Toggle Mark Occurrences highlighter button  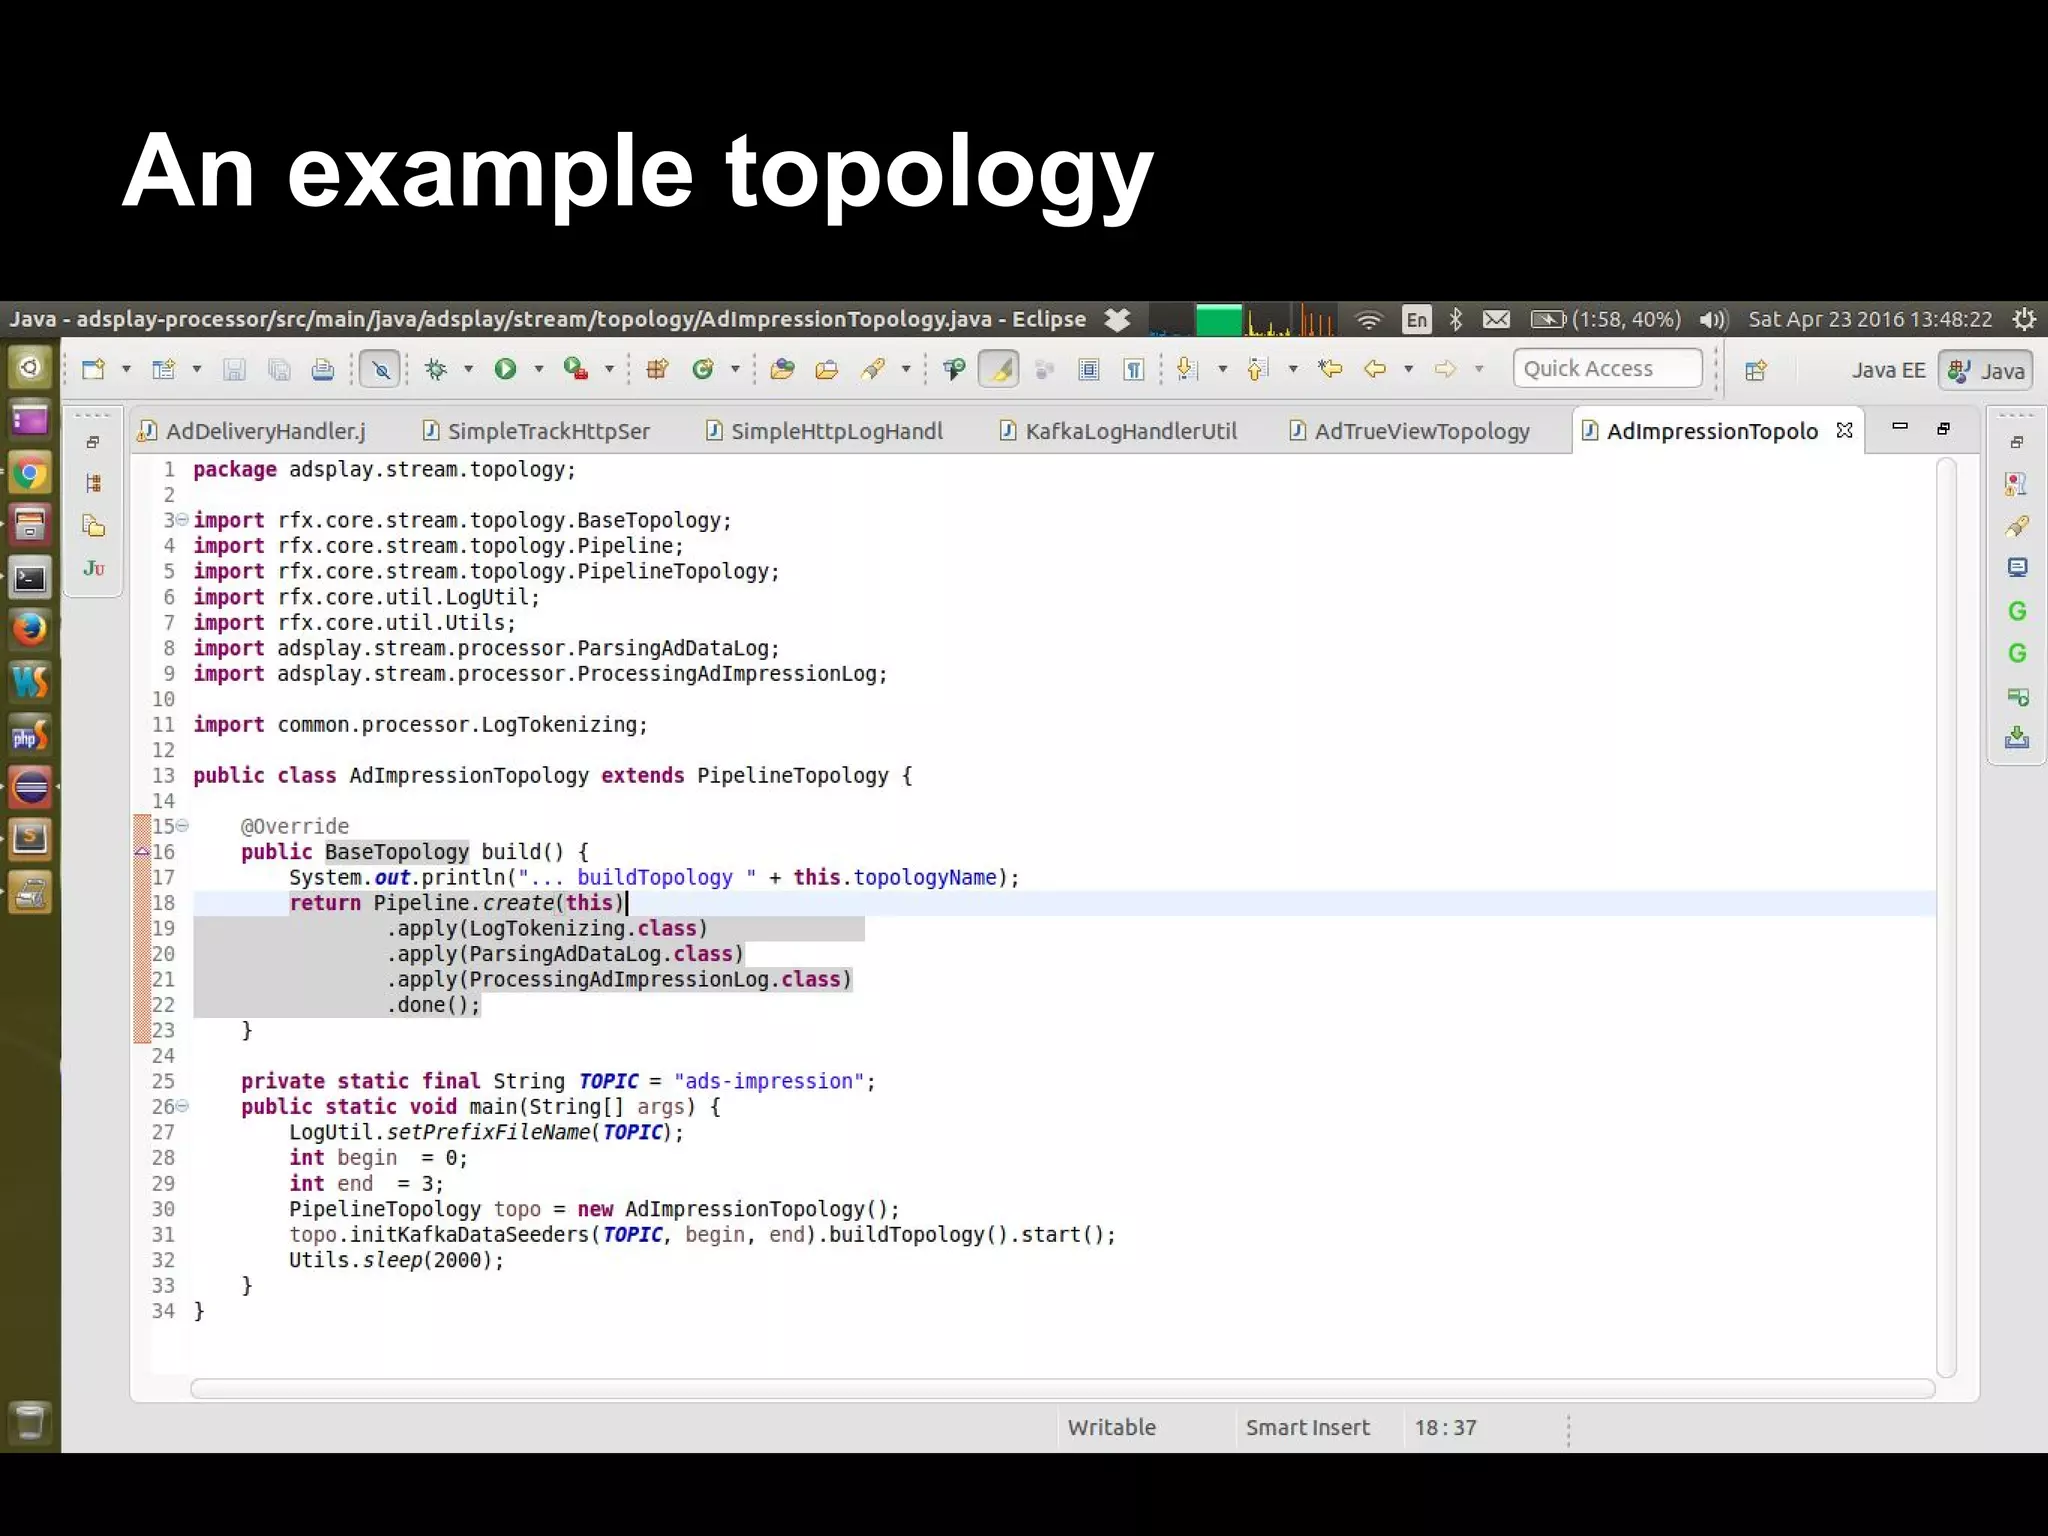tap(999, 369)
